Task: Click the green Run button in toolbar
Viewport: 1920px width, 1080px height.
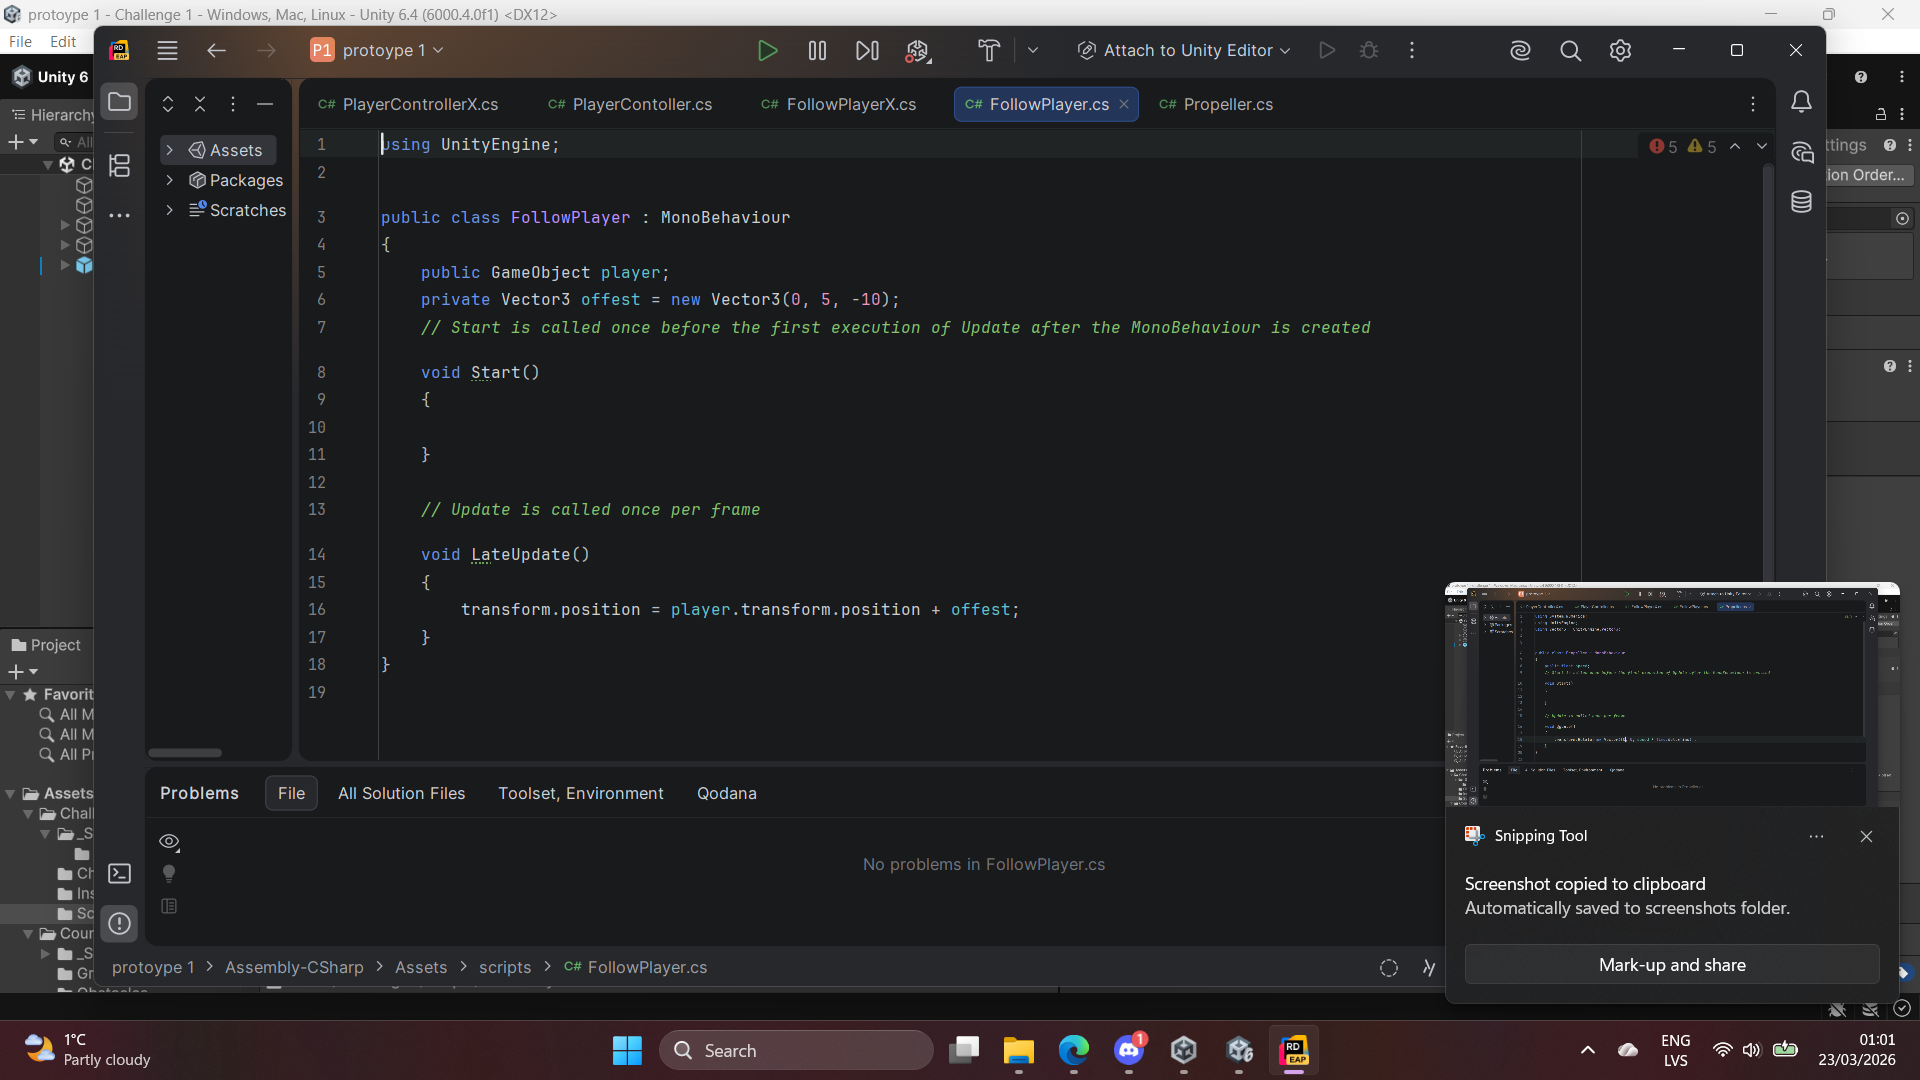Action: click(x=767, y=51)
